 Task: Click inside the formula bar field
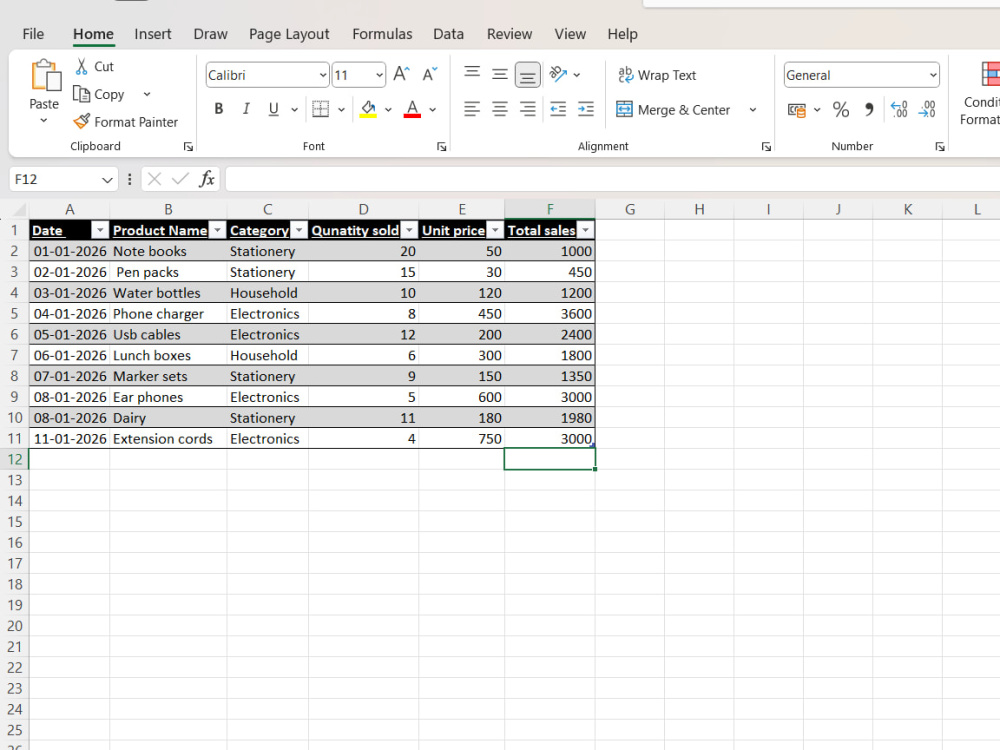[612, 179]
